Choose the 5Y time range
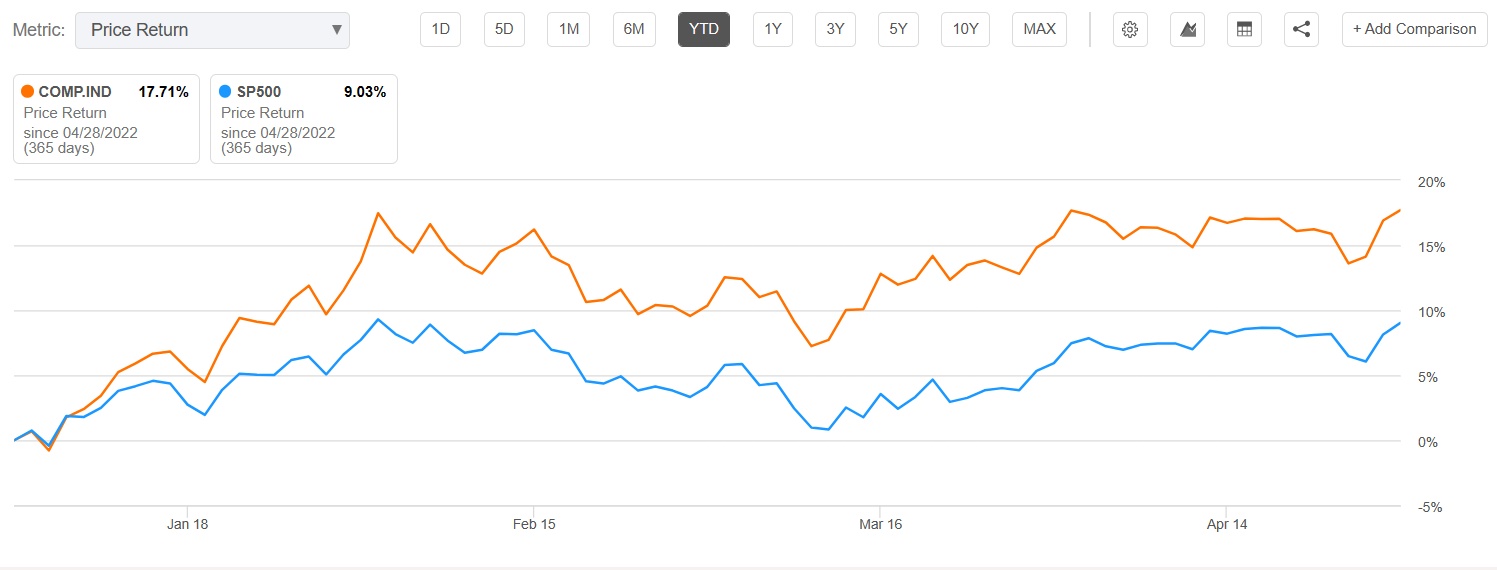The width and height of the screenshot is (1497, 570). (x=898, y=29)
